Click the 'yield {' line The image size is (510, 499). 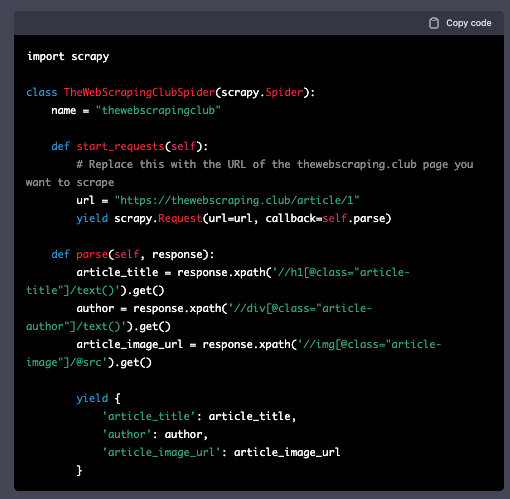click(x=98, y=398)
